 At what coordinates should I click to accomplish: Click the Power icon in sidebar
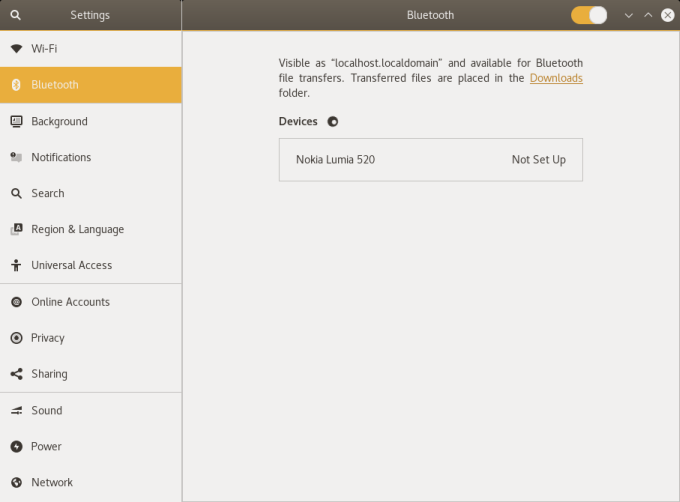pyautogui.click(x=16, y=446)
